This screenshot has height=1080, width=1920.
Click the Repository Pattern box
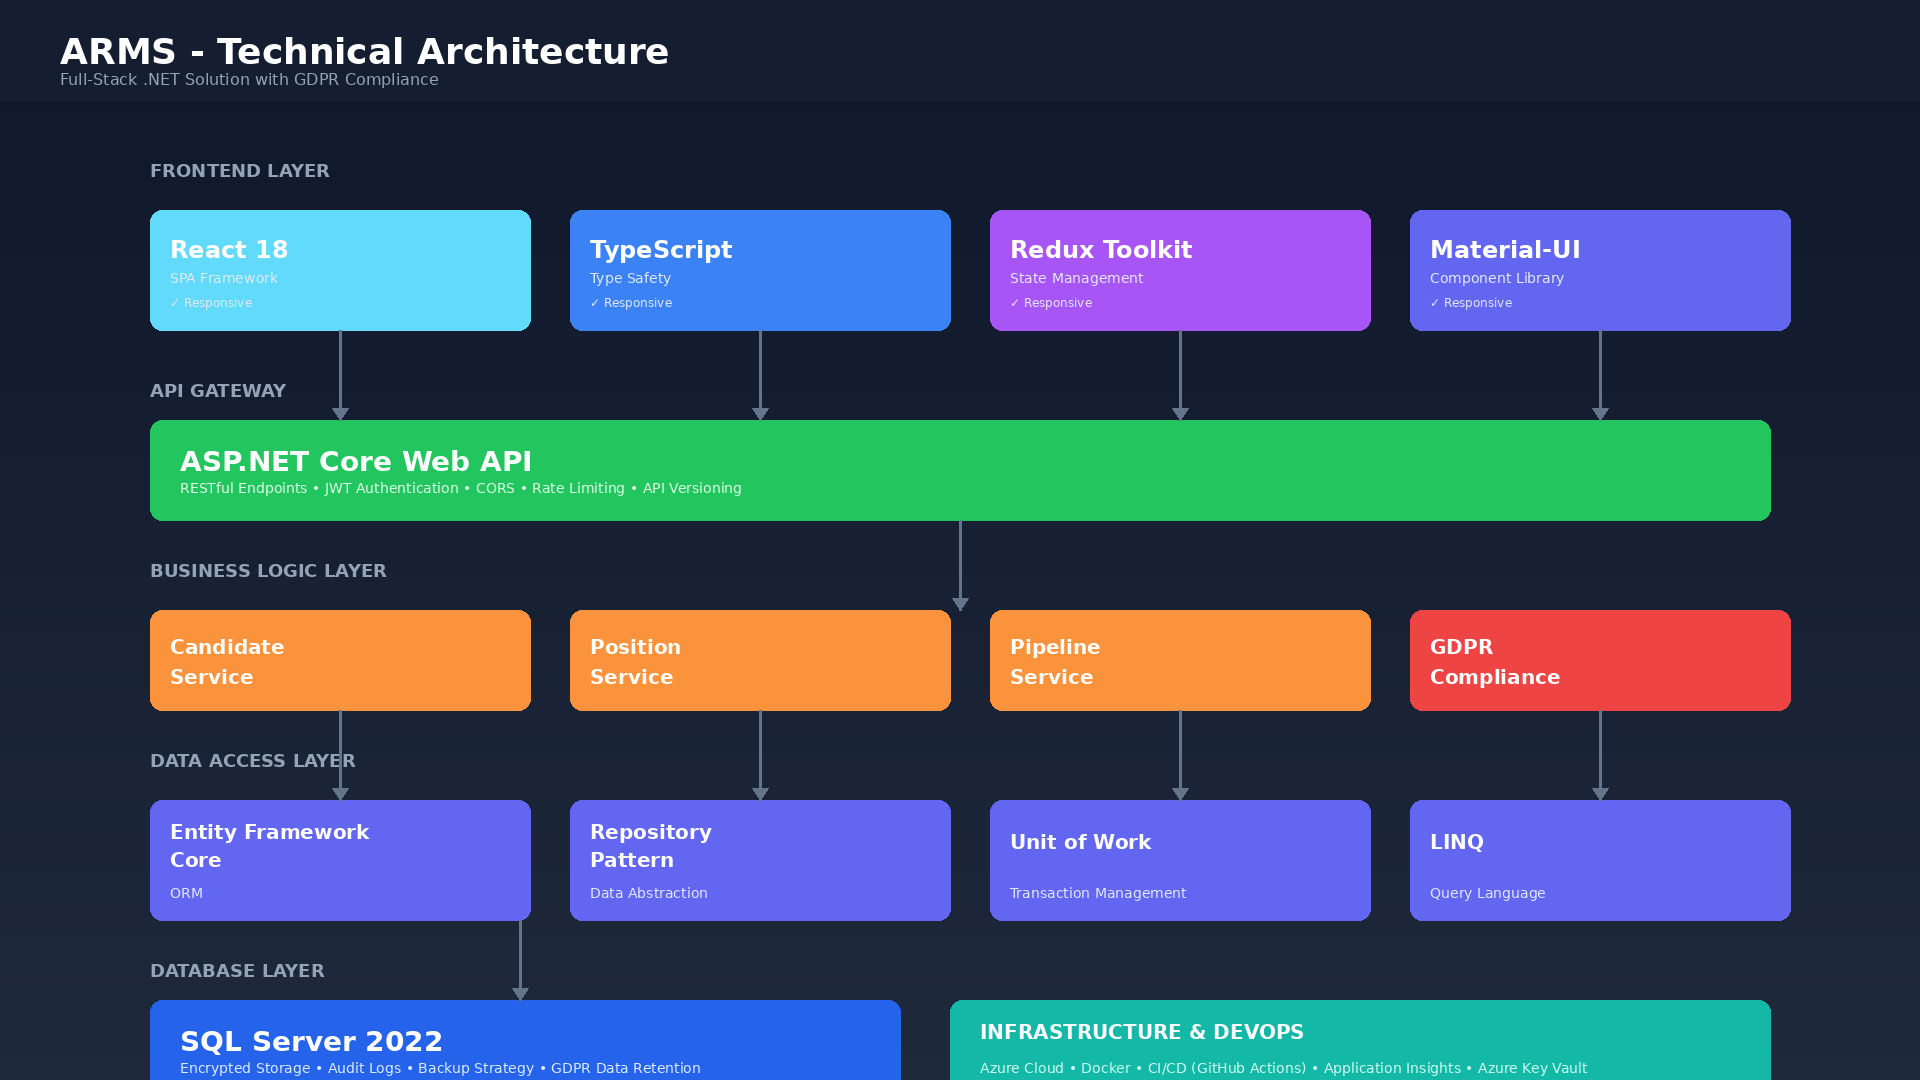tap(760, 860)
